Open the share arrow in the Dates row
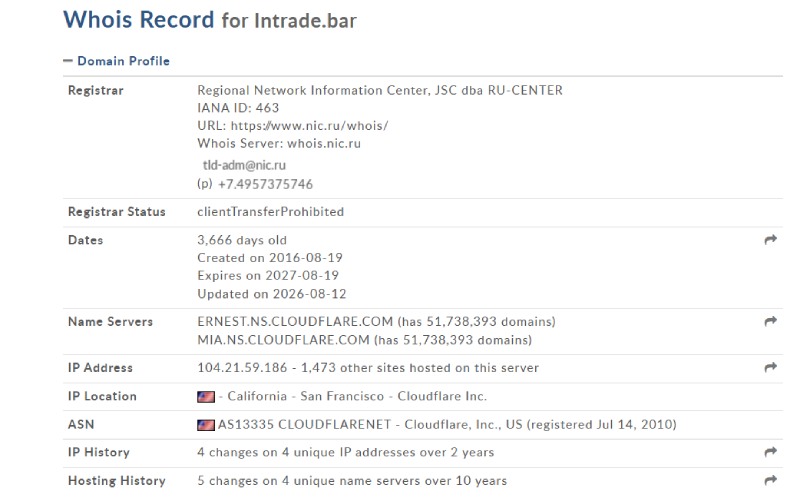The image size is (800, 498). point(770,239)
